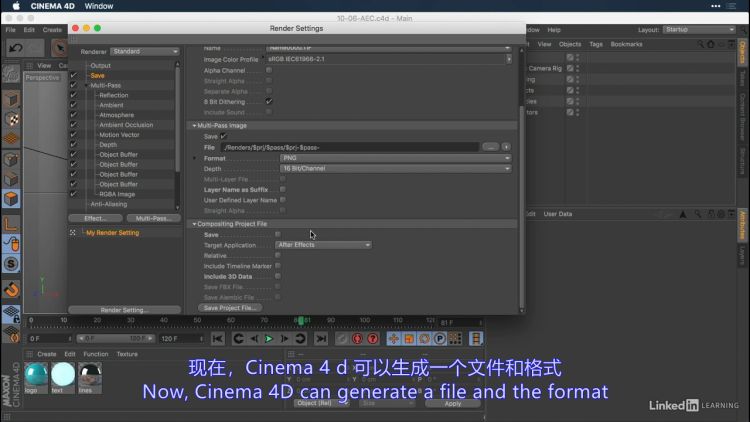Open the Renderer Standard dropdown
This screenshot has width=750, height=422.
(x=145, y=51)
